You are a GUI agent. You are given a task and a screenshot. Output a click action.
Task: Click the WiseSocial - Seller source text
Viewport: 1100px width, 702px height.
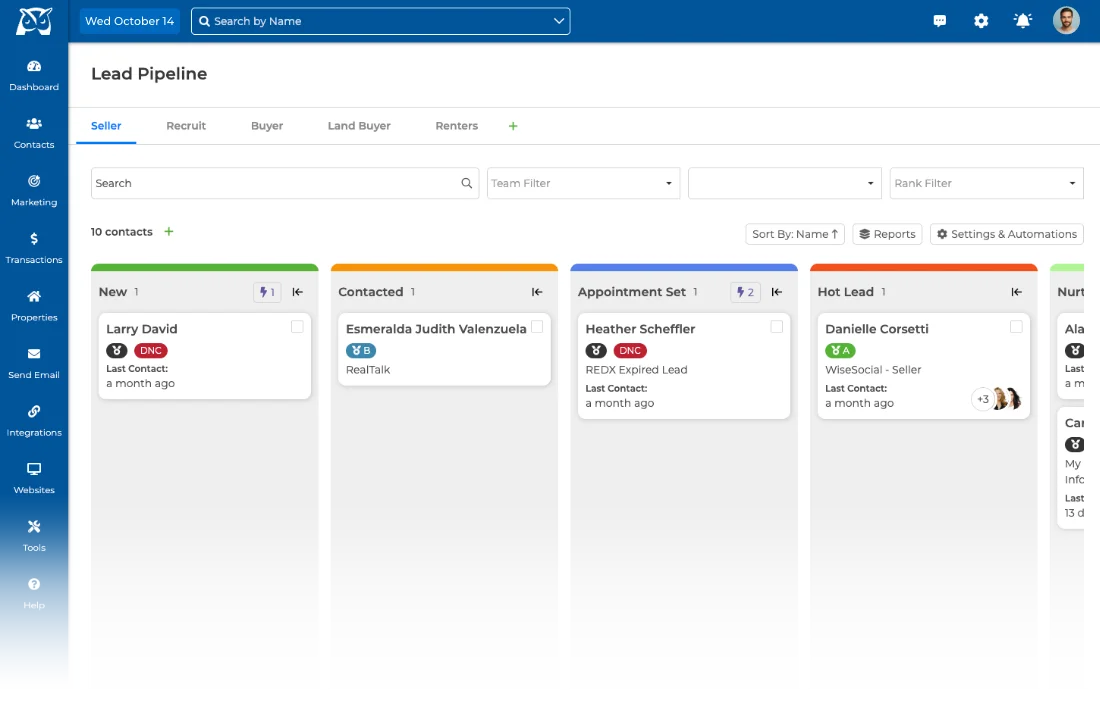873,370
